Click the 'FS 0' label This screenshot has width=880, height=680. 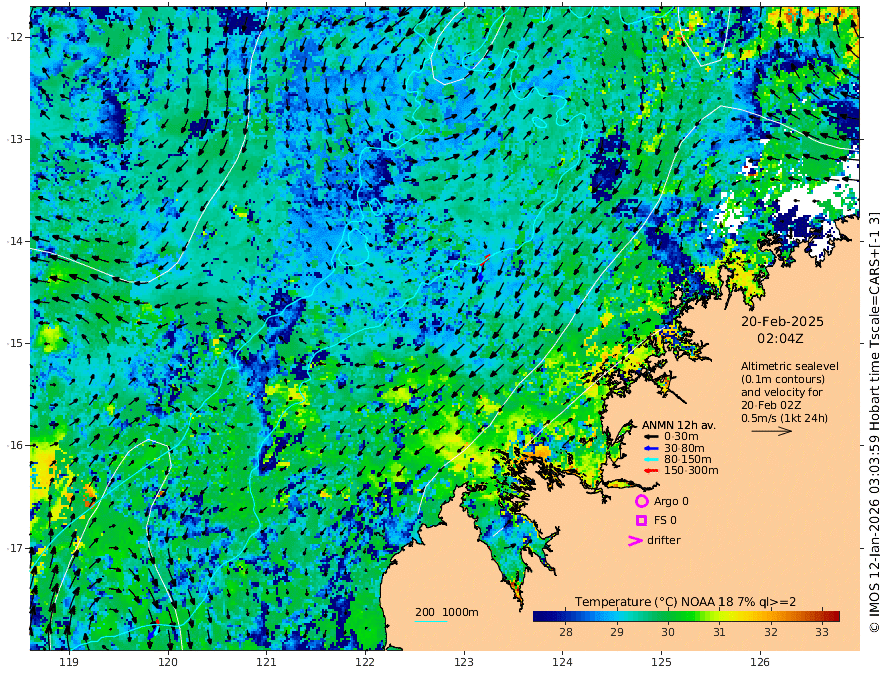click(x=665, y=521)
